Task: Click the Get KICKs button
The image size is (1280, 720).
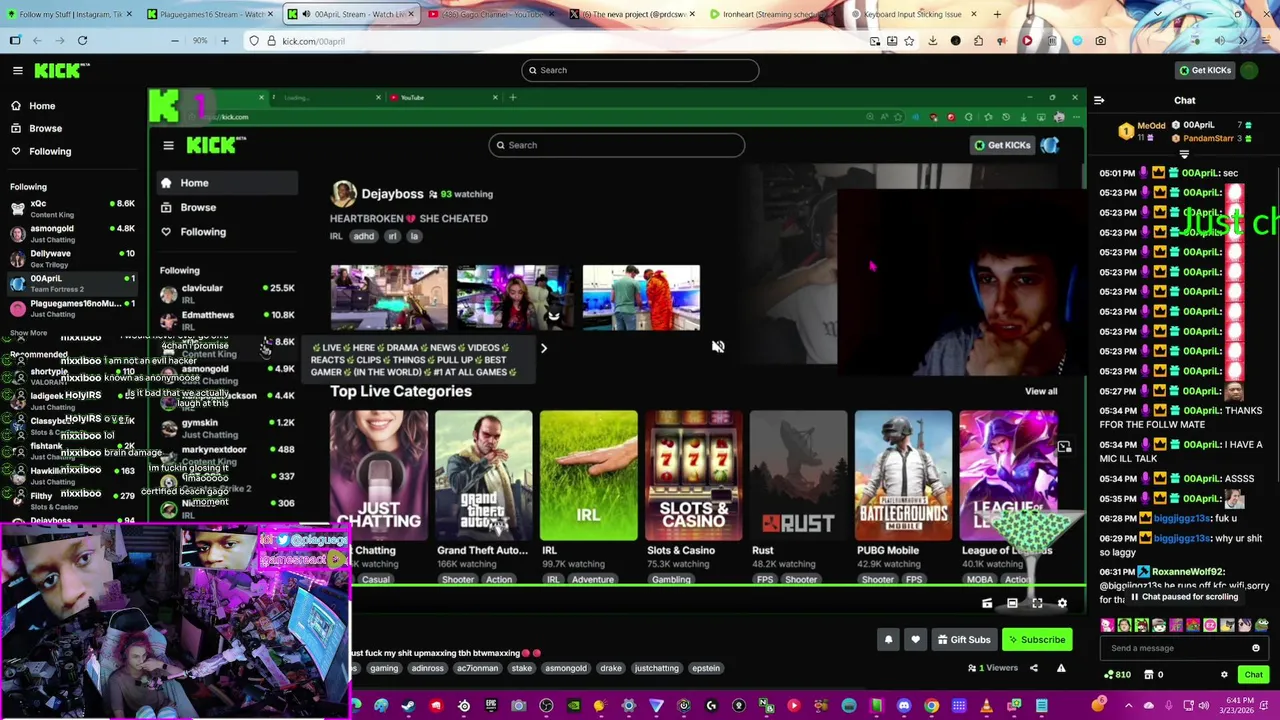Action: point(1205,70)
